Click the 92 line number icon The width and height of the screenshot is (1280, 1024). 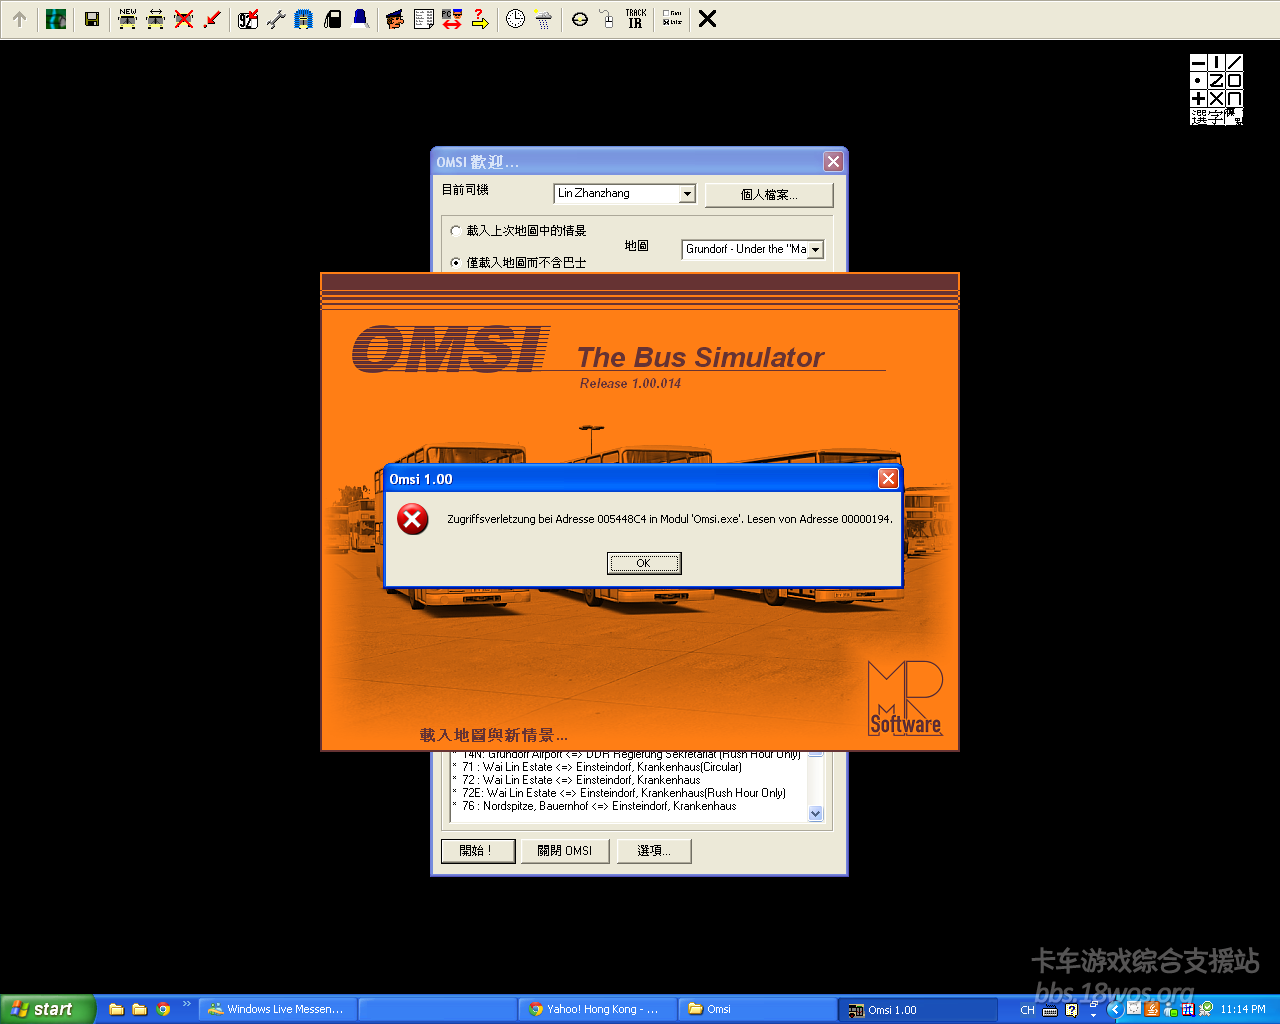[248, 19]
